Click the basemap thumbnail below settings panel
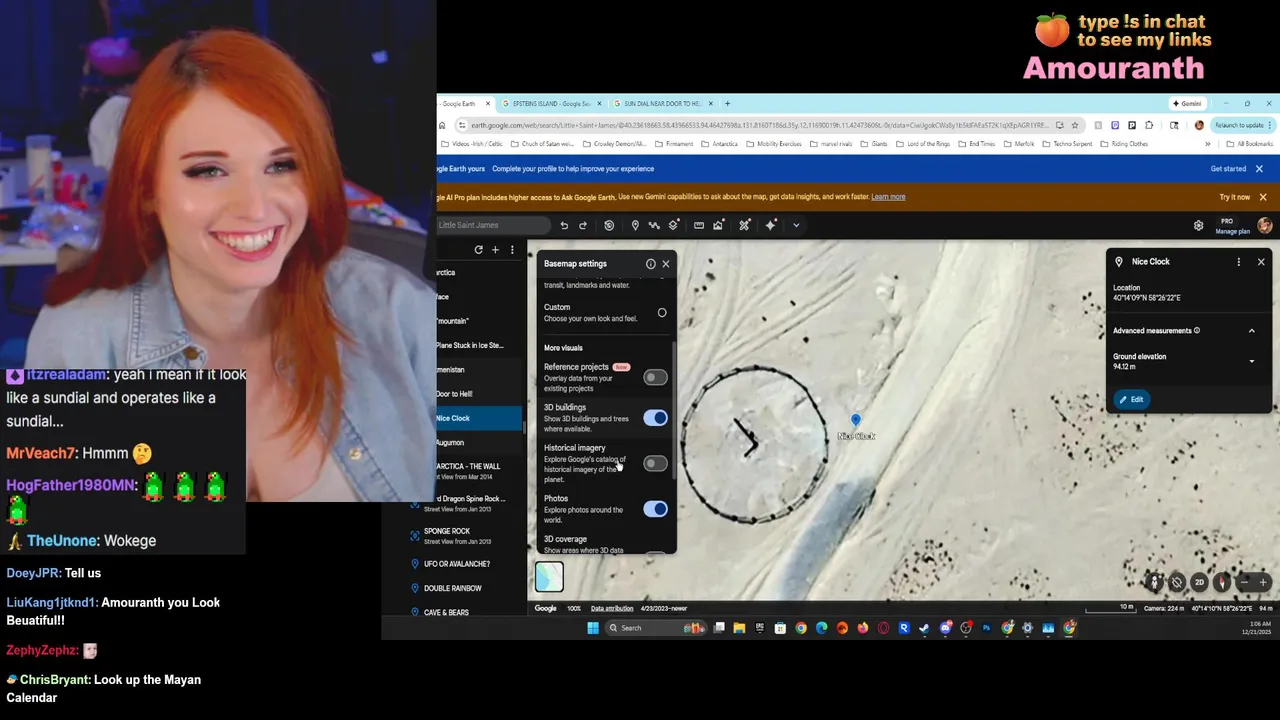 point(549,577)
